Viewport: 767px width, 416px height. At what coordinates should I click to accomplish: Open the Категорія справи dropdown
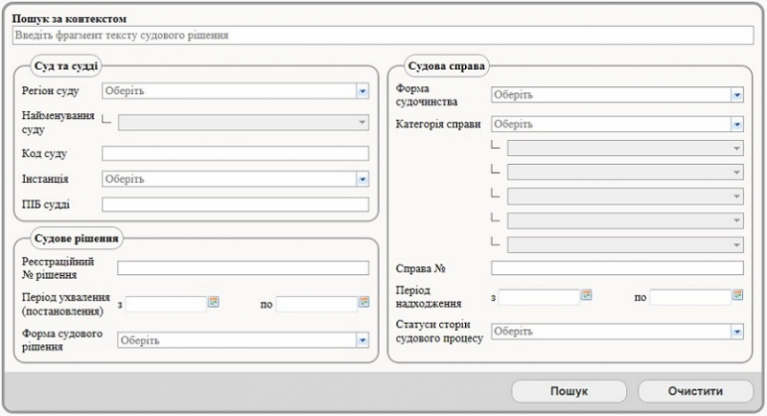click(x=736, y=125)
